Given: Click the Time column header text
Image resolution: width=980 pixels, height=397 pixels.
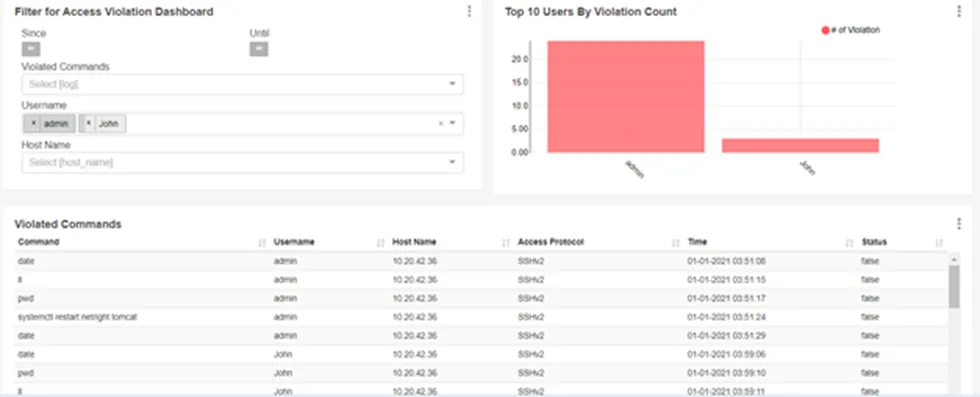Looking at the screenshot, I should 697,242.
